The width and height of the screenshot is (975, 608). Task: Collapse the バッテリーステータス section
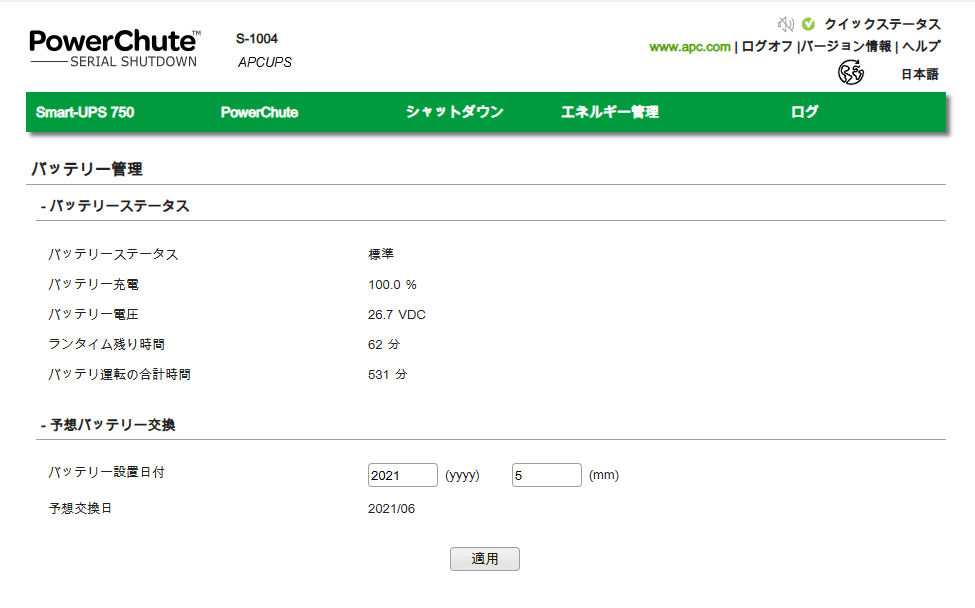[x=115, y=206]
